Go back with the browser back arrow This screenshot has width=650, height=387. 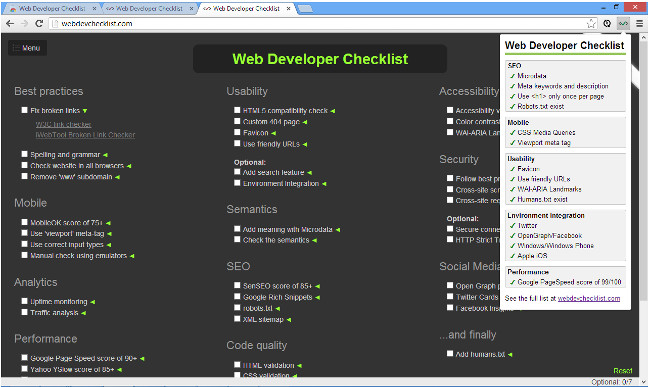(10, 24)
